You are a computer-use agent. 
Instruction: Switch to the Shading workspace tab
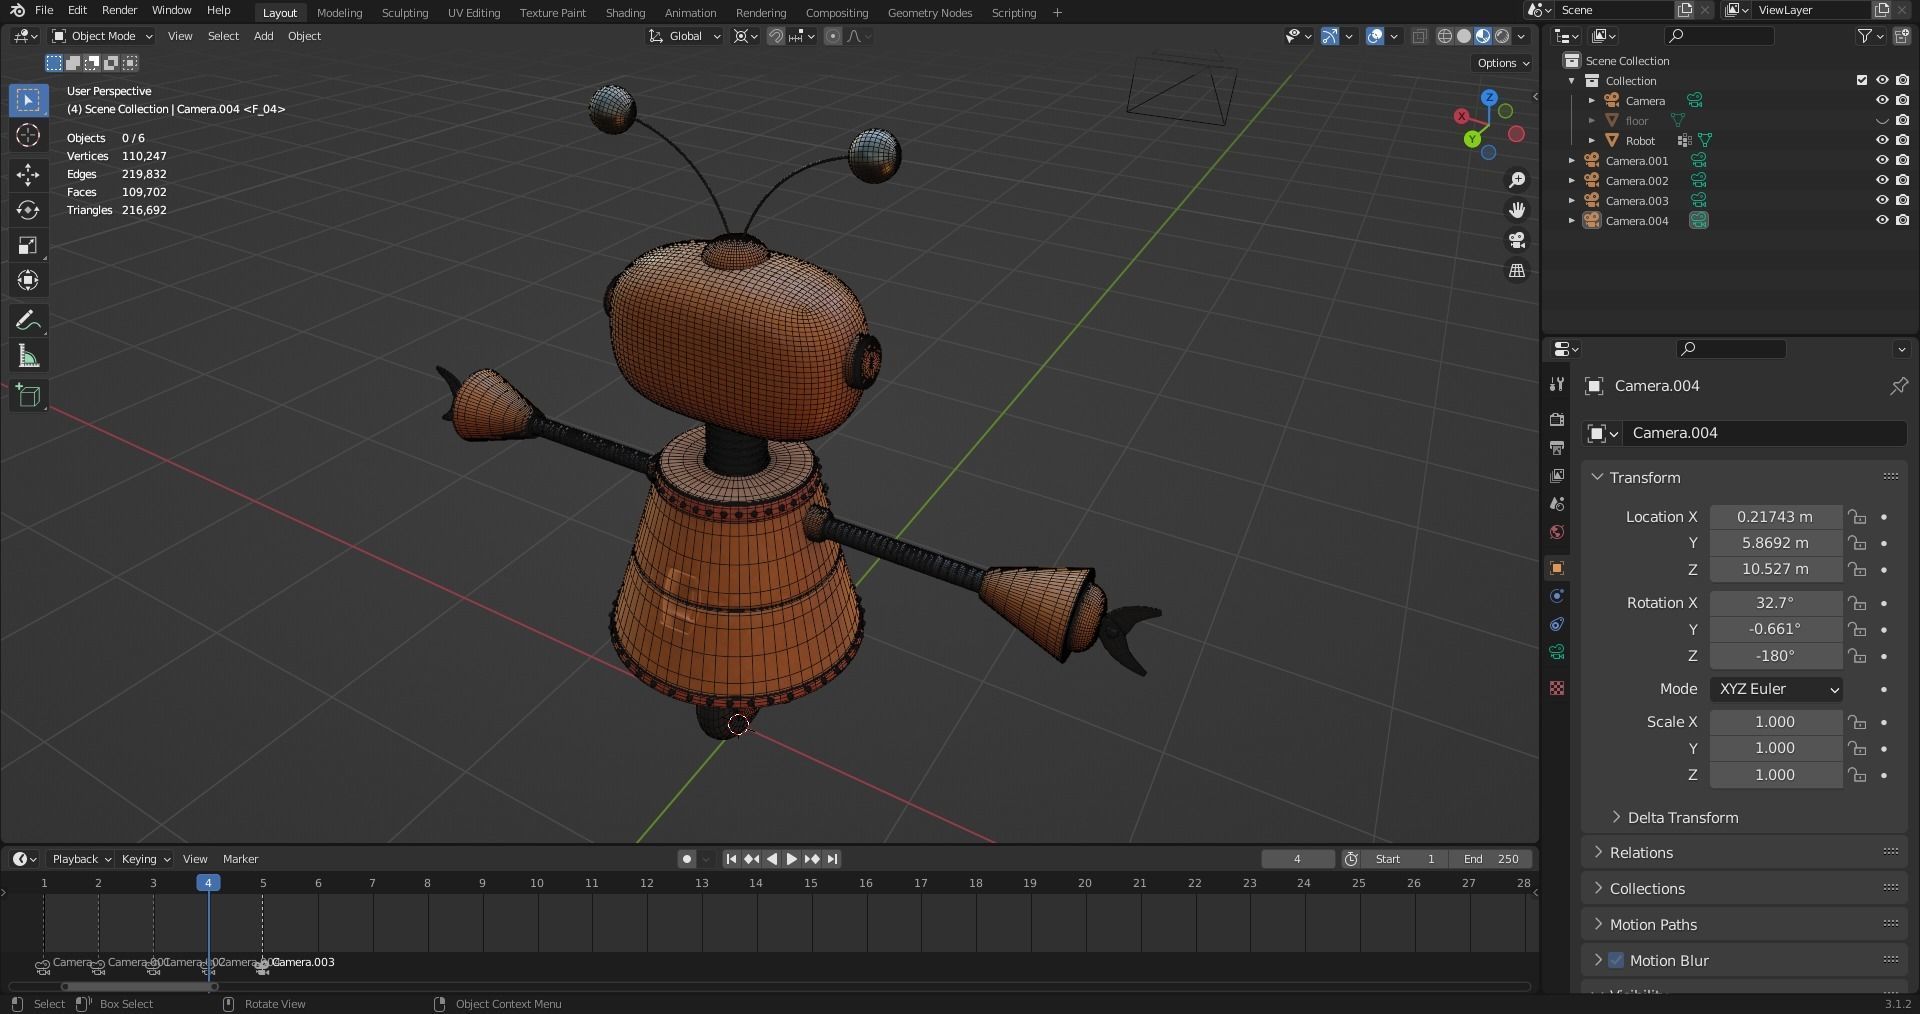coord(625,13)
